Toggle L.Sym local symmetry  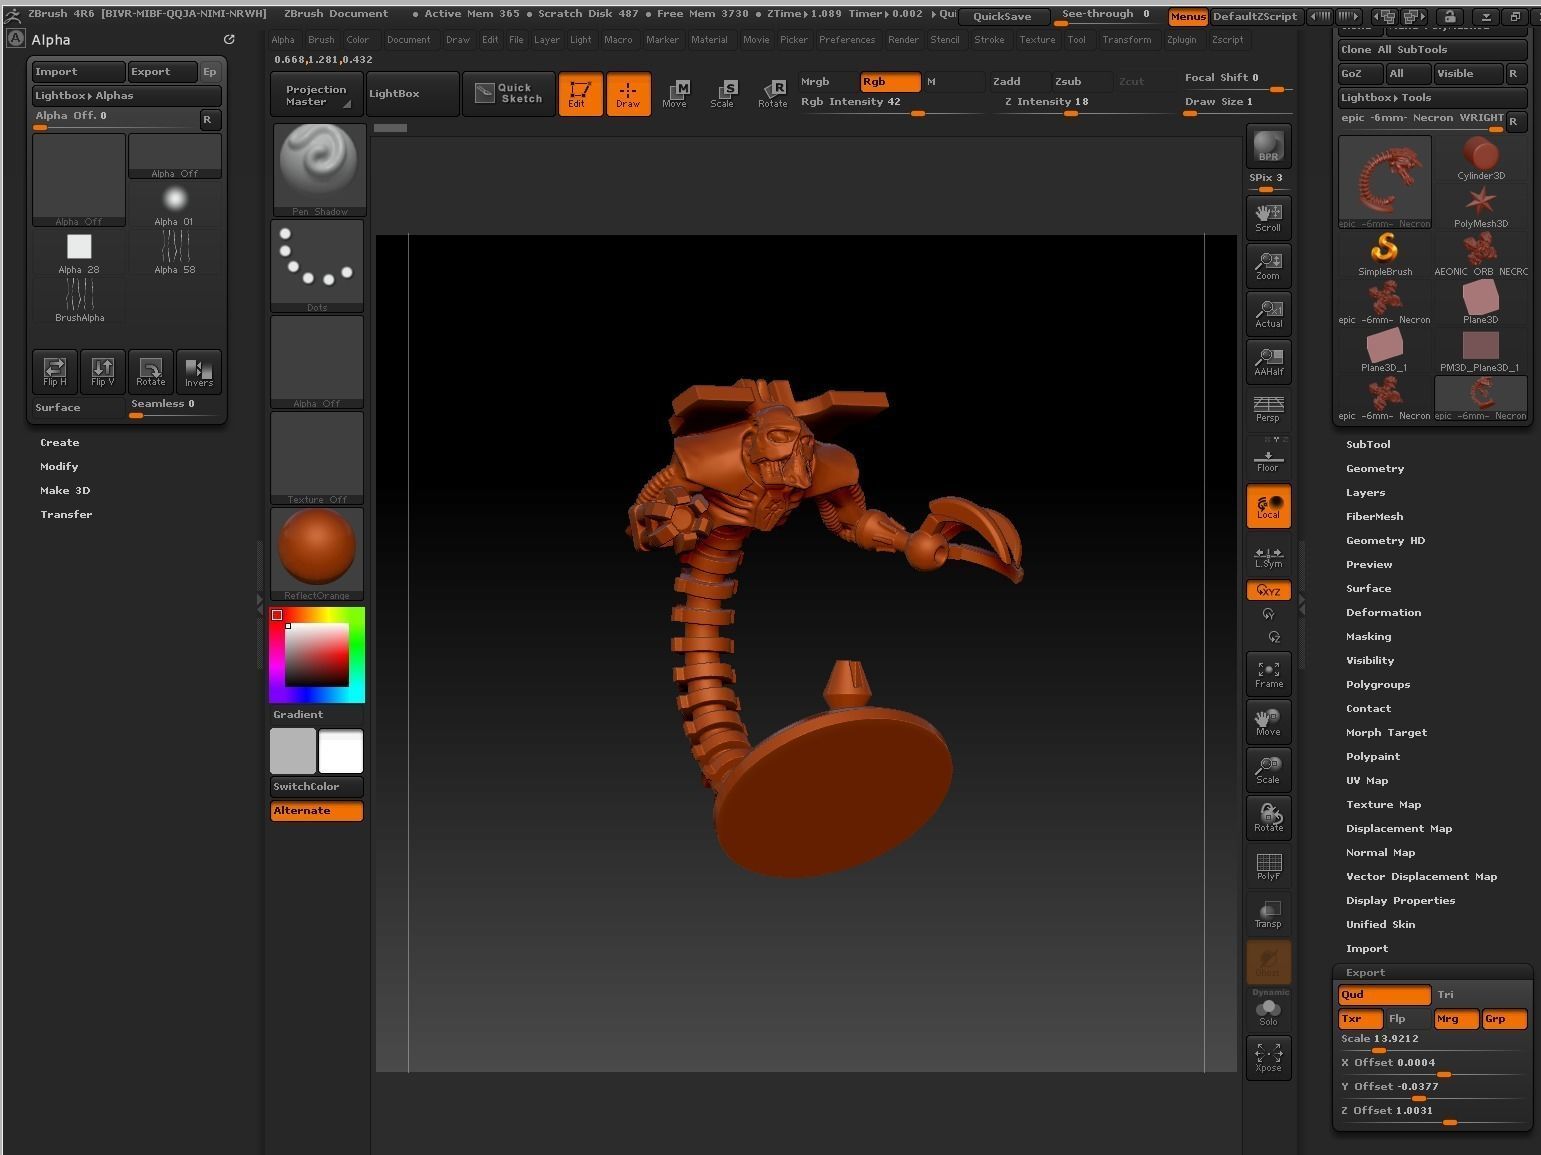pyautogui.click(x=1268, y=556)
